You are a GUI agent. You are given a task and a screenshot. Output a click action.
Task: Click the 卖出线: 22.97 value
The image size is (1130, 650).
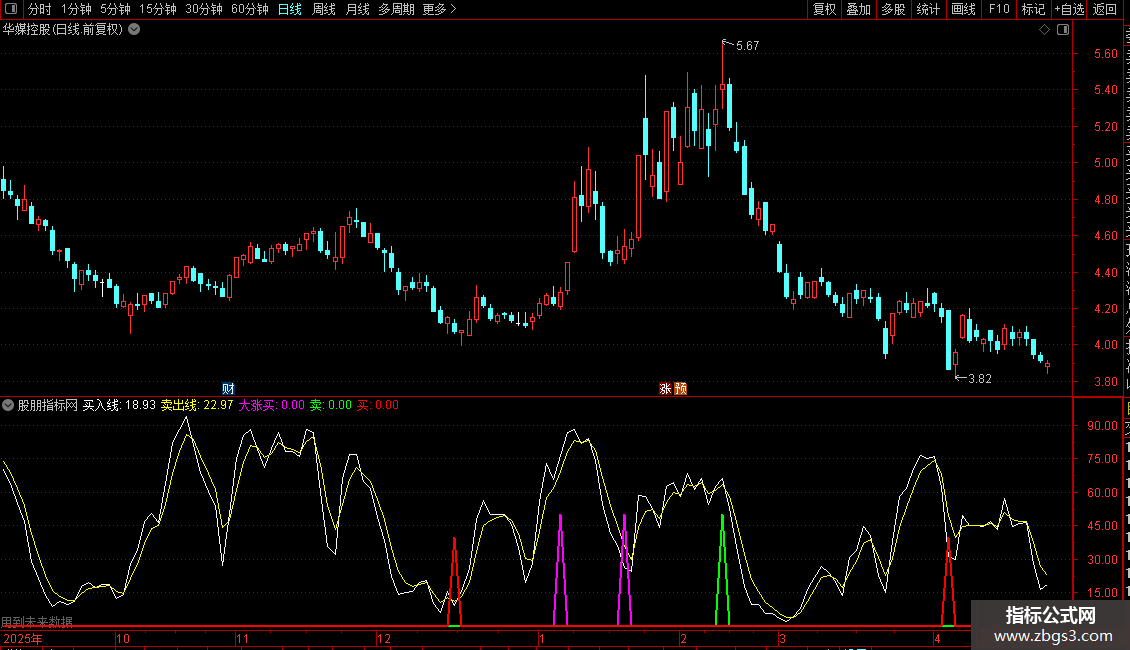click(x=197, y=405)
